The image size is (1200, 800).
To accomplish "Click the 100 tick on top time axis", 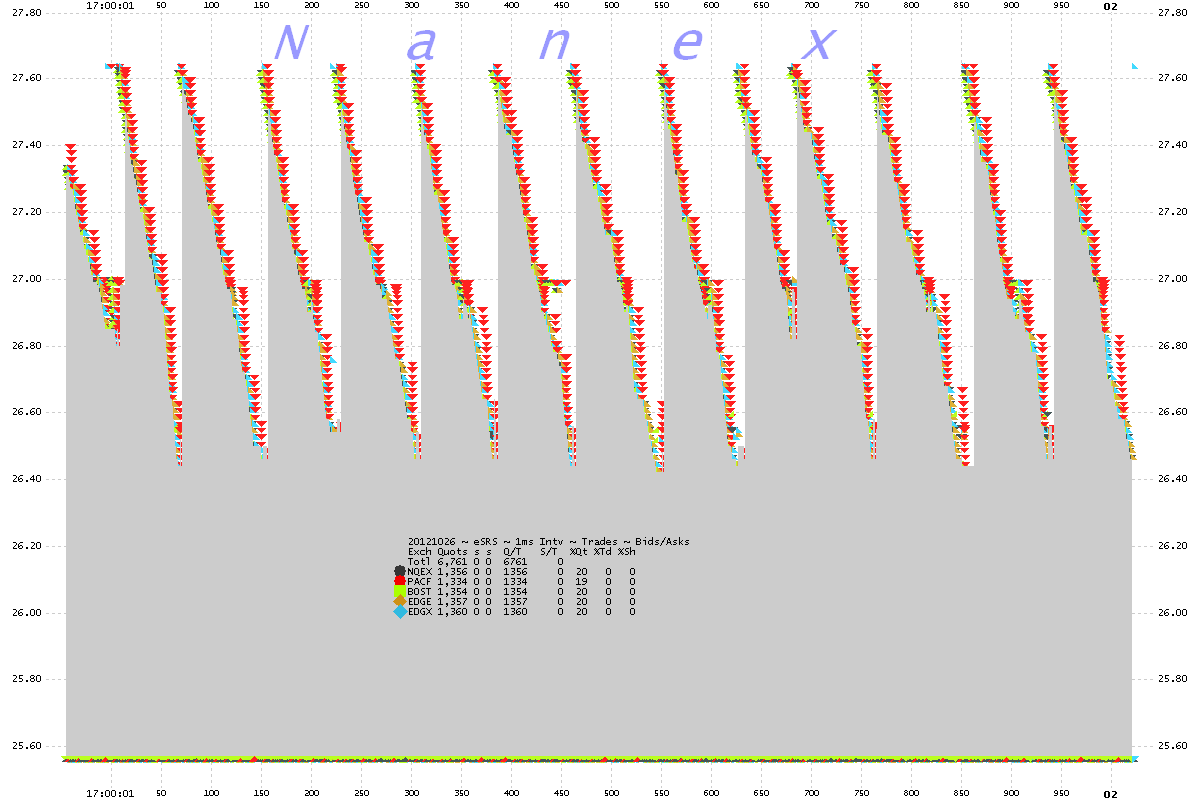I will (x=211, y=6).
